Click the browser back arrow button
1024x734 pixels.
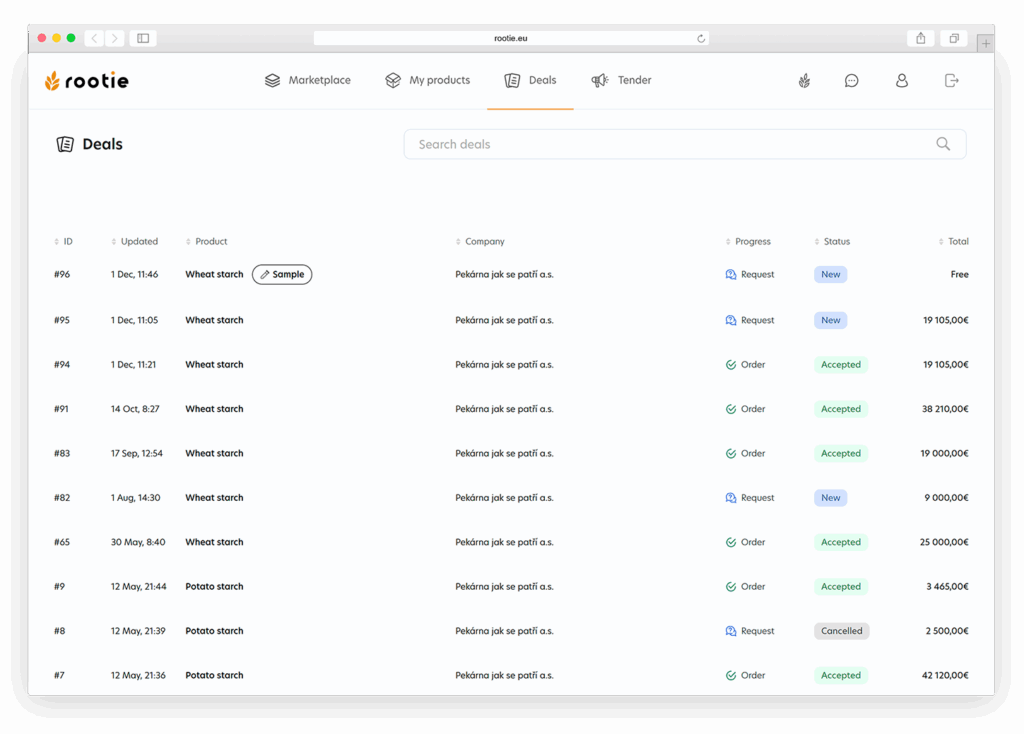[94, 38]
